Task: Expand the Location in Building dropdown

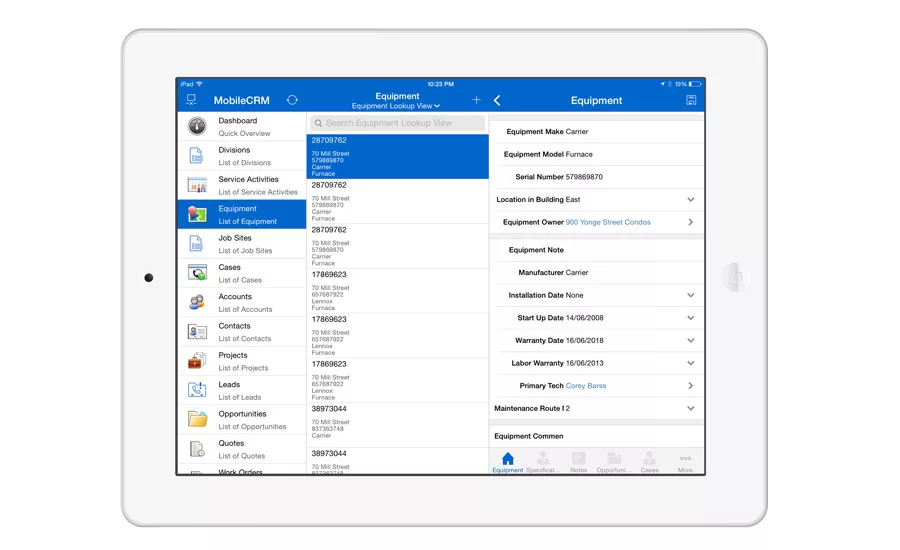Action: (x=690, y=200)
